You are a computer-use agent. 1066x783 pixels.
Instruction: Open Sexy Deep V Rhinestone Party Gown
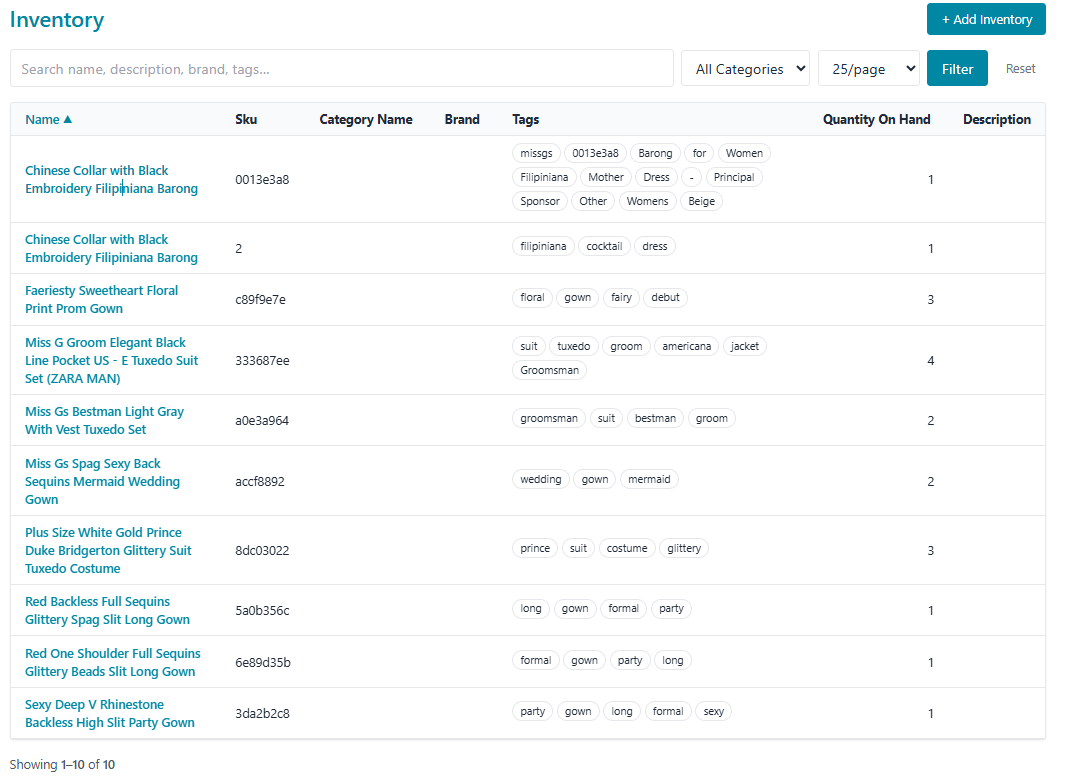click(x=109, y=713)
